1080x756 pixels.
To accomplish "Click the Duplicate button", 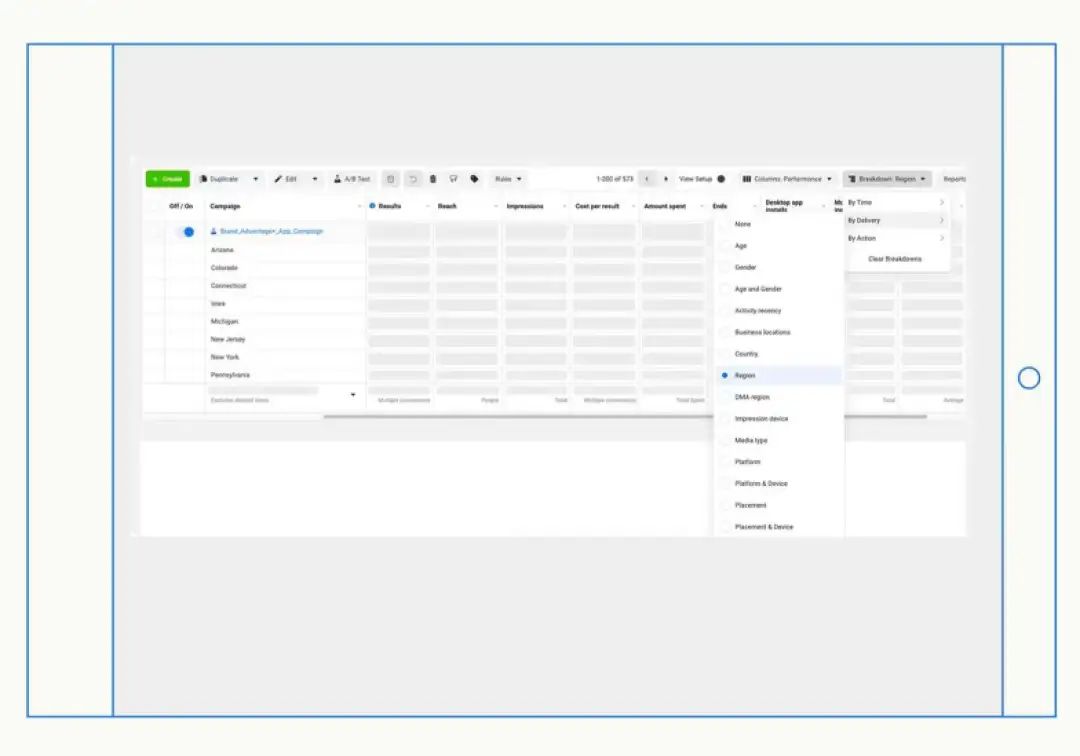I will [219, 179].
